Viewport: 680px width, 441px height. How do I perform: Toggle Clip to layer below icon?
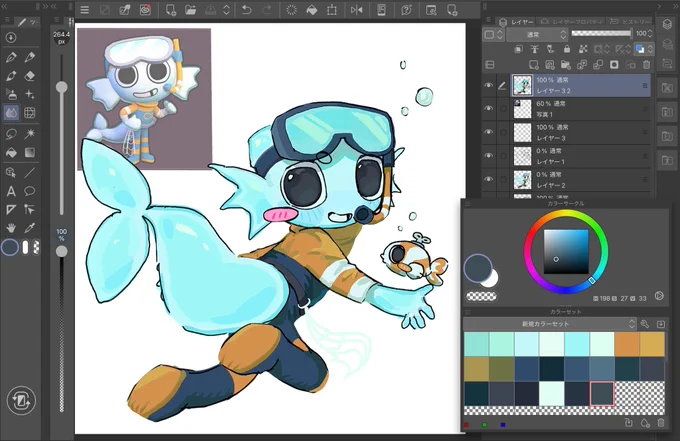pos(518,49)
